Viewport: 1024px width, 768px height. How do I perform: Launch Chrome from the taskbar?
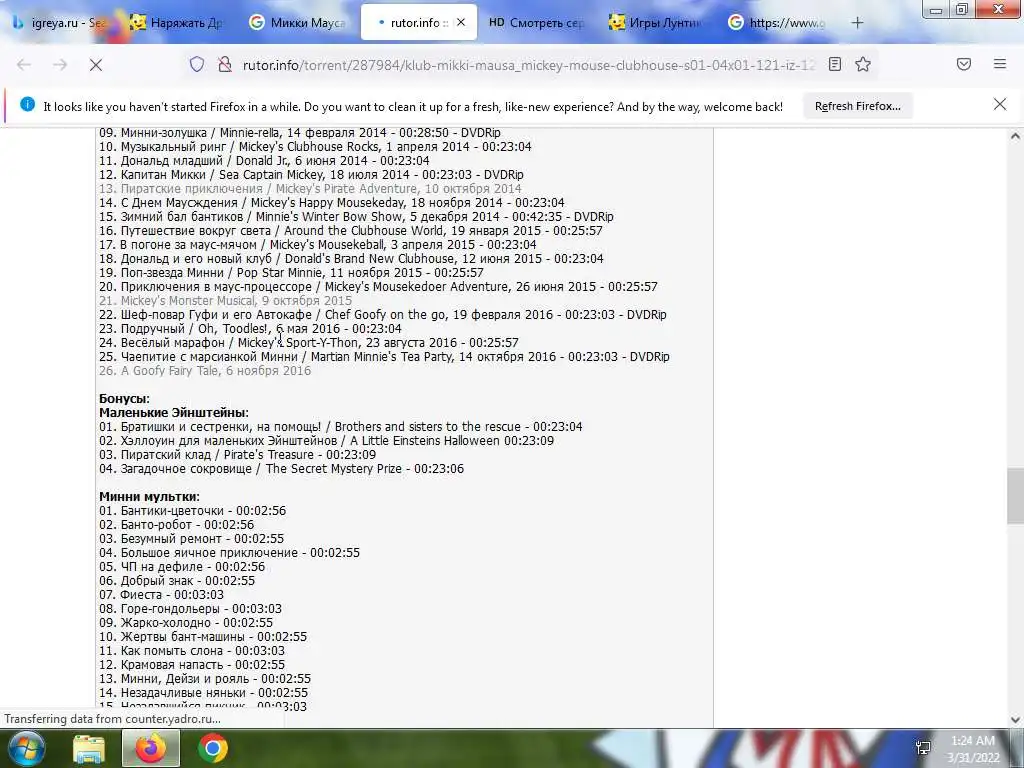point(213,749)
